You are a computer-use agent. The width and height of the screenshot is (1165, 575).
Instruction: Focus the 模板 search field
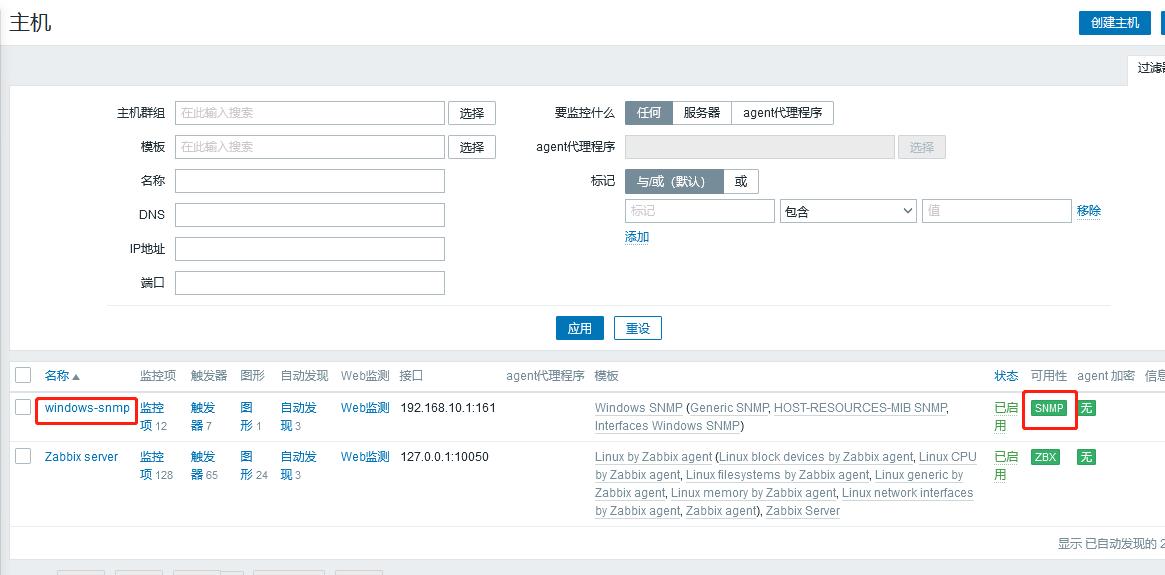point(310,147)
